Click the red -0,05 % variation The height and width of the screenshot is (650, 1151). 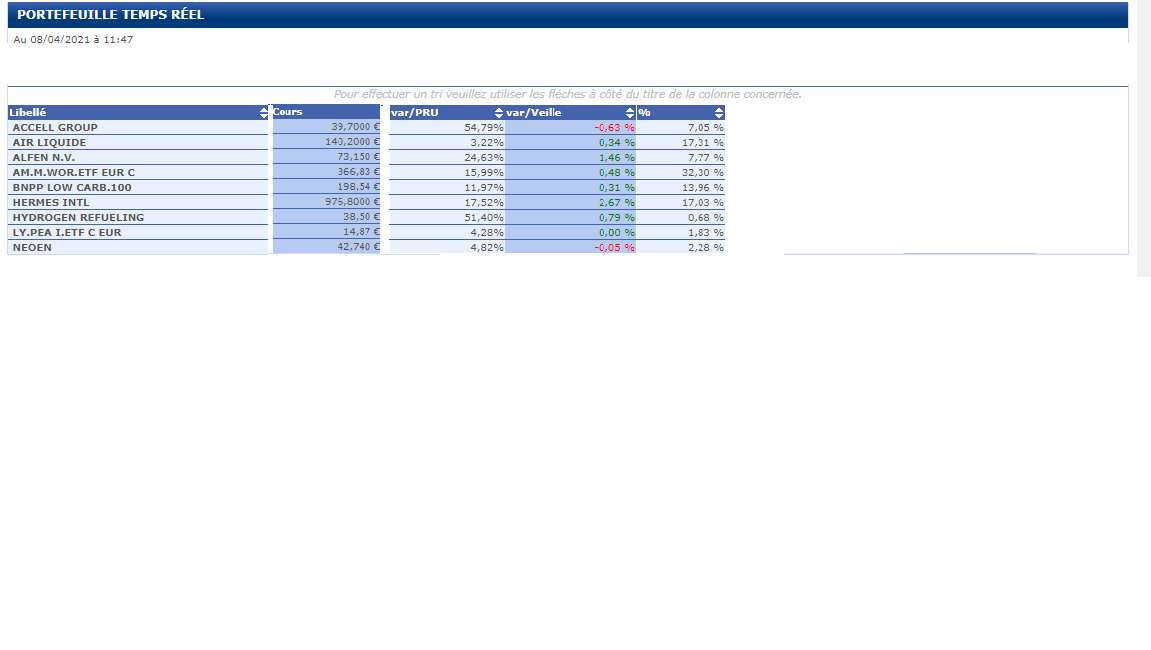tap(614, 248)
